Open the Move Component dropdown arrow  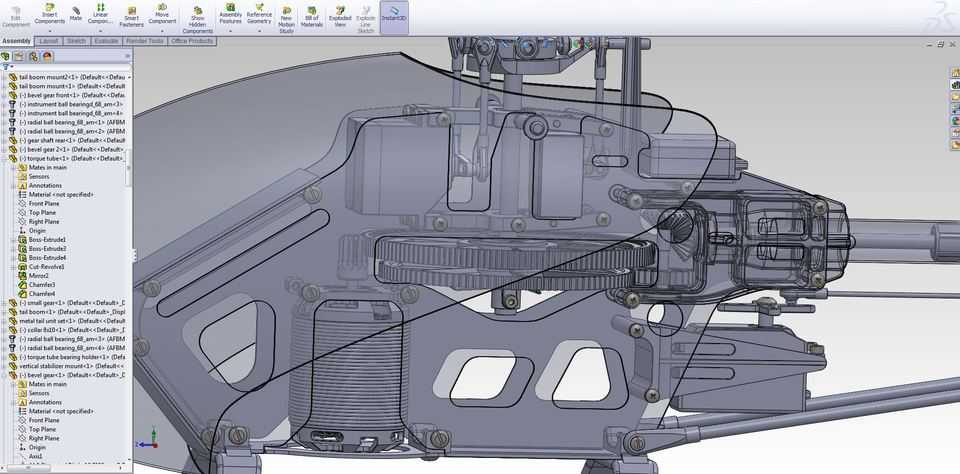162,31
